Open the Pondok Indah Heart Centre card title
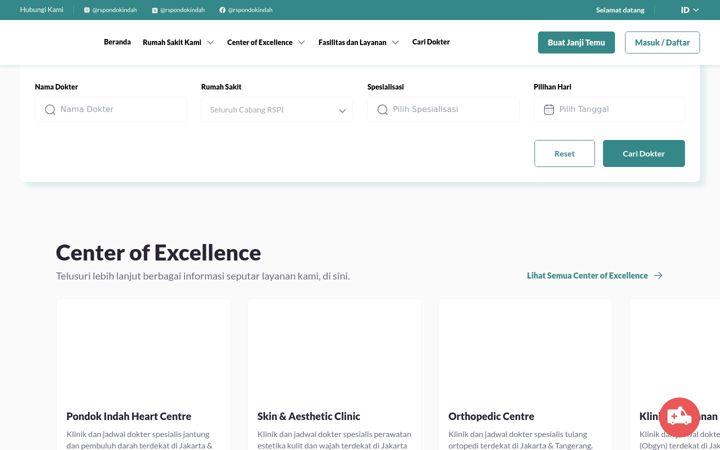Image resolution: width=720 pixels, height=450 pixels. [129, 416]
